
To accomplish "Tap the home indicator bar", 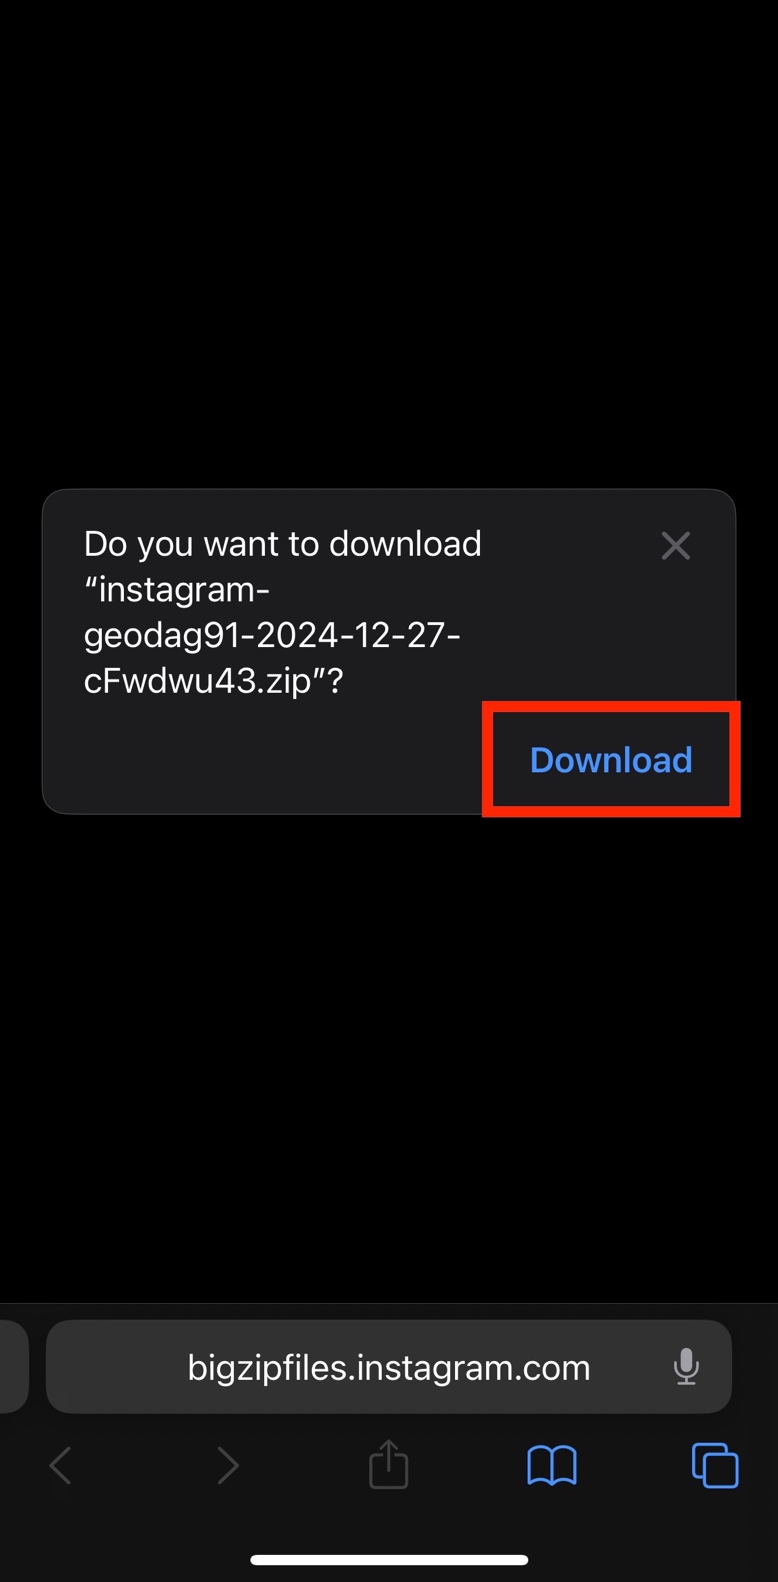I will pyautogui.click(x=389, y=1559).
